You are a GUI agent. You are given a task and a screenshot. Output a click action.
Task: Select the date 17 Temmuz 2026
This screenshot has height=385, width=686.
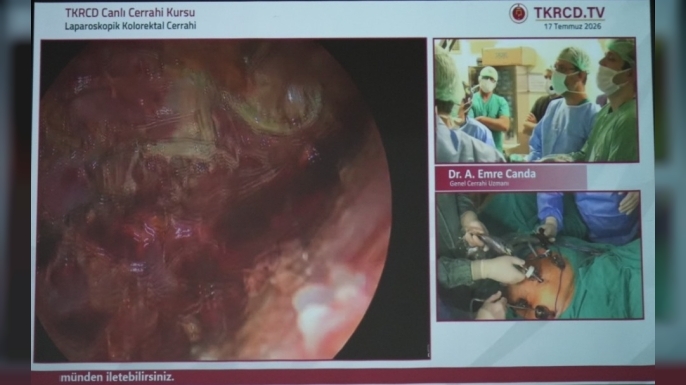click(x=572, y=26)
